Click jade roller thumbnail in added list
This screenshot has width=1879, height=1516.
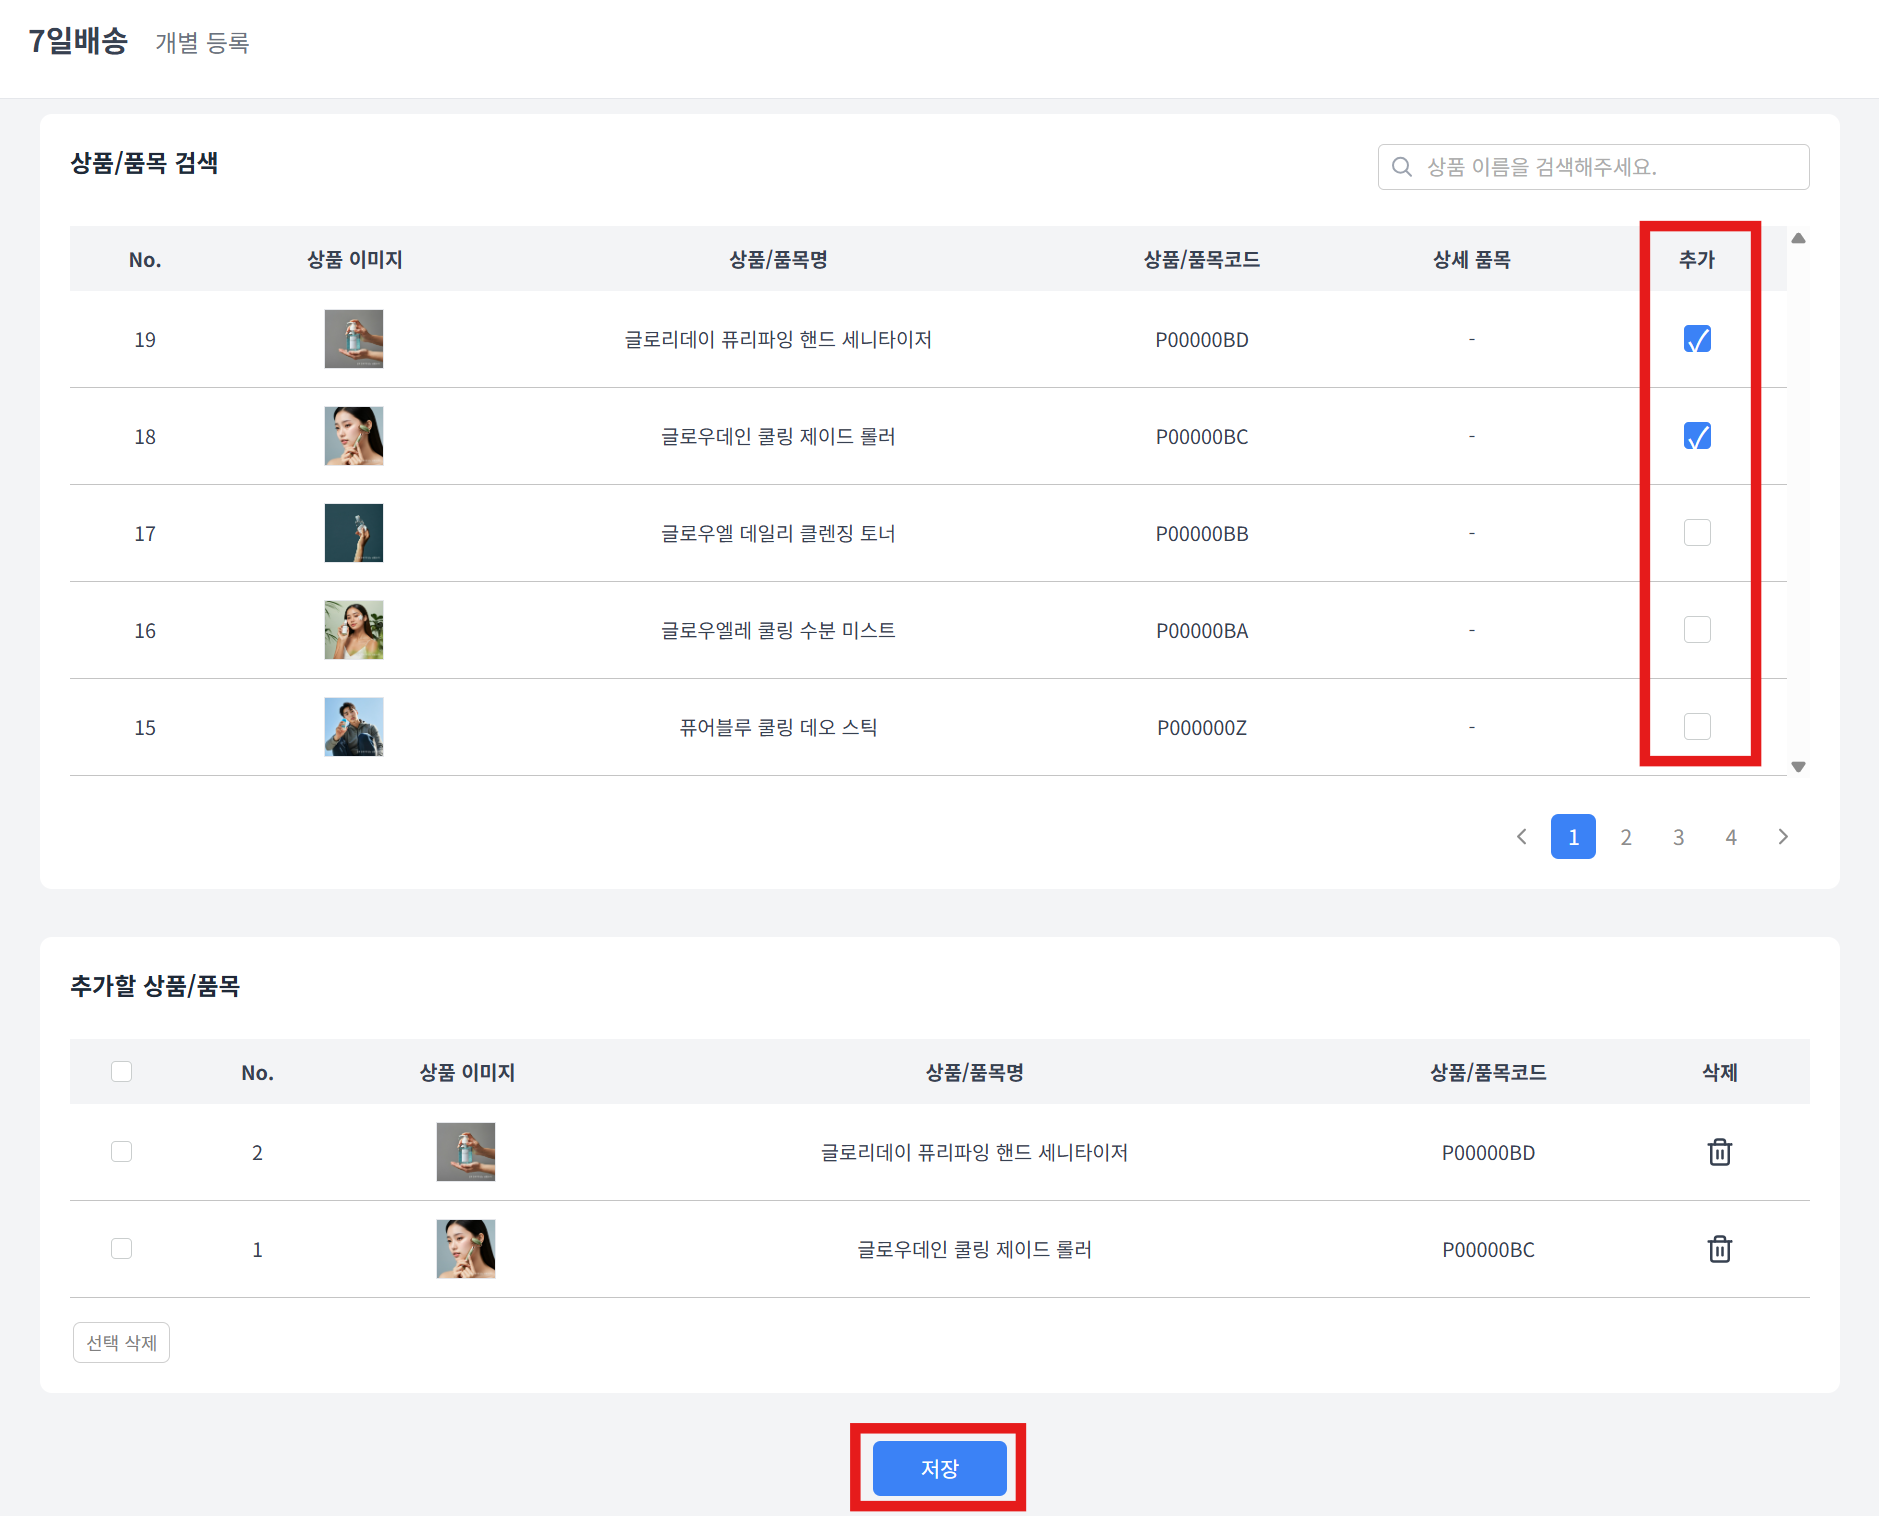pyautogui.click(x=466, y=1249)
